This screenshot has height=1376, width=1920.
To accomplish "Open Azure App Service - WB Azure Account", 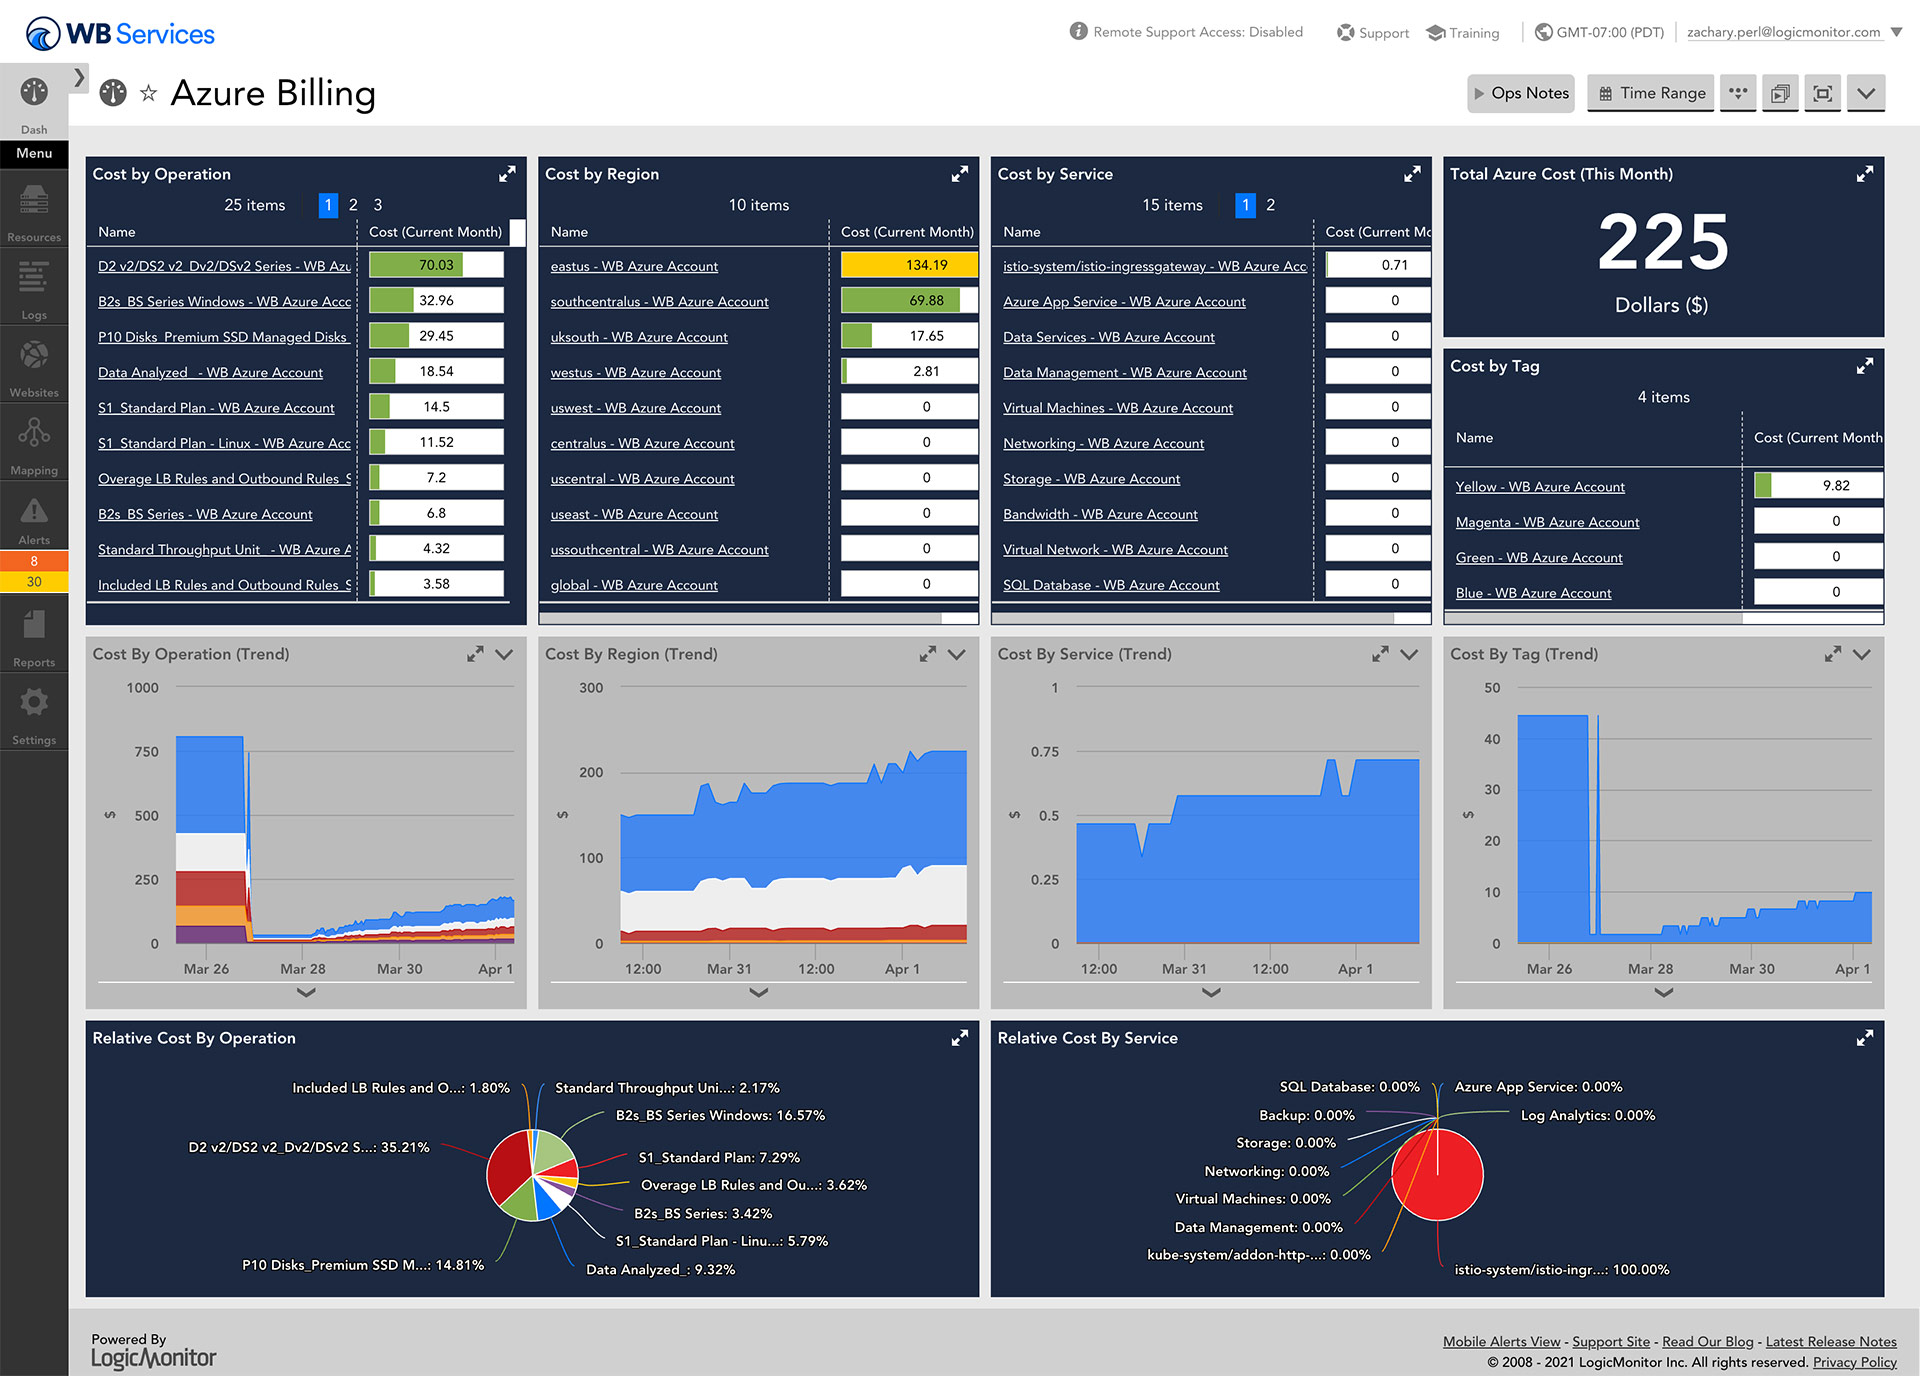I will (1124, 301).
